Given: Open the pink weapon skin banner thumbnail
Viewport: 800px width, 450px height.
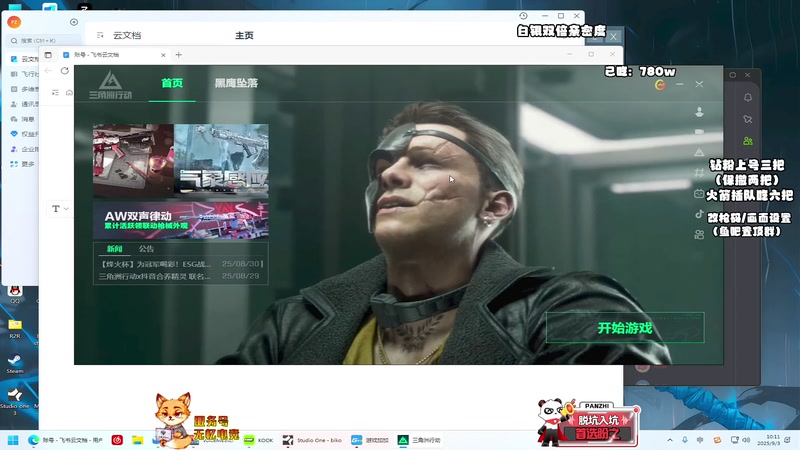Looking at the screenshot, I should (134, 161).
